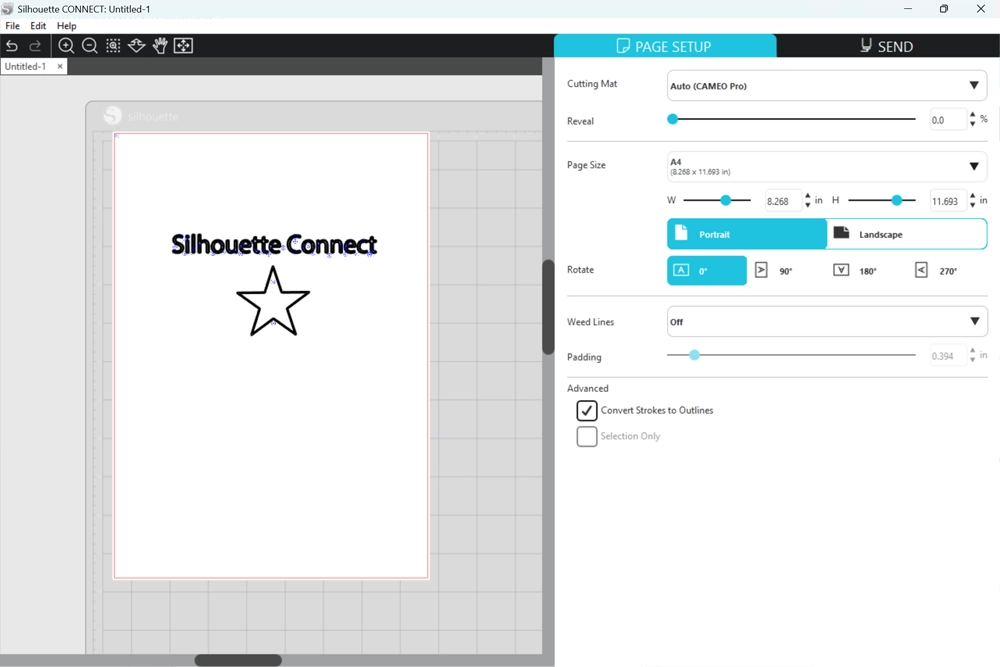Uncheck Convert Strokes to Outlines
The image size is (1000, 667).
(x=587, y=411)
